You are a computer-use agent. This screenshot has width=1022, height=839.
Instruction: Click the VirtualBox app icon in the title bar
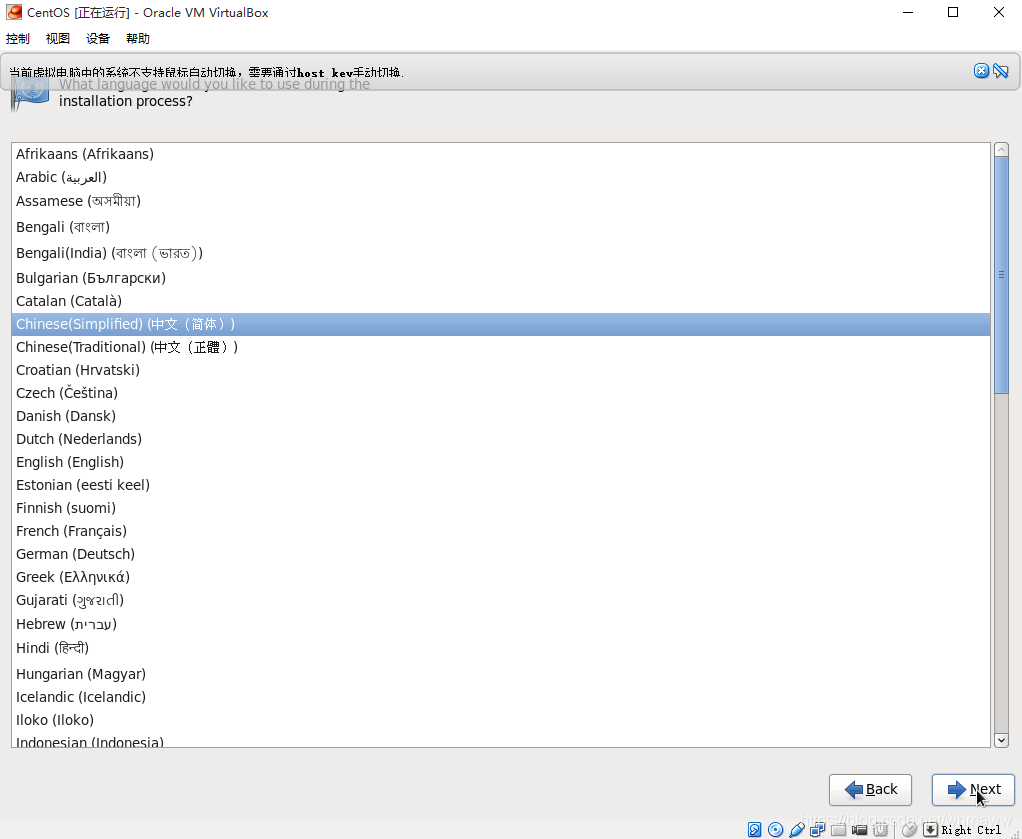coord(14,12)
